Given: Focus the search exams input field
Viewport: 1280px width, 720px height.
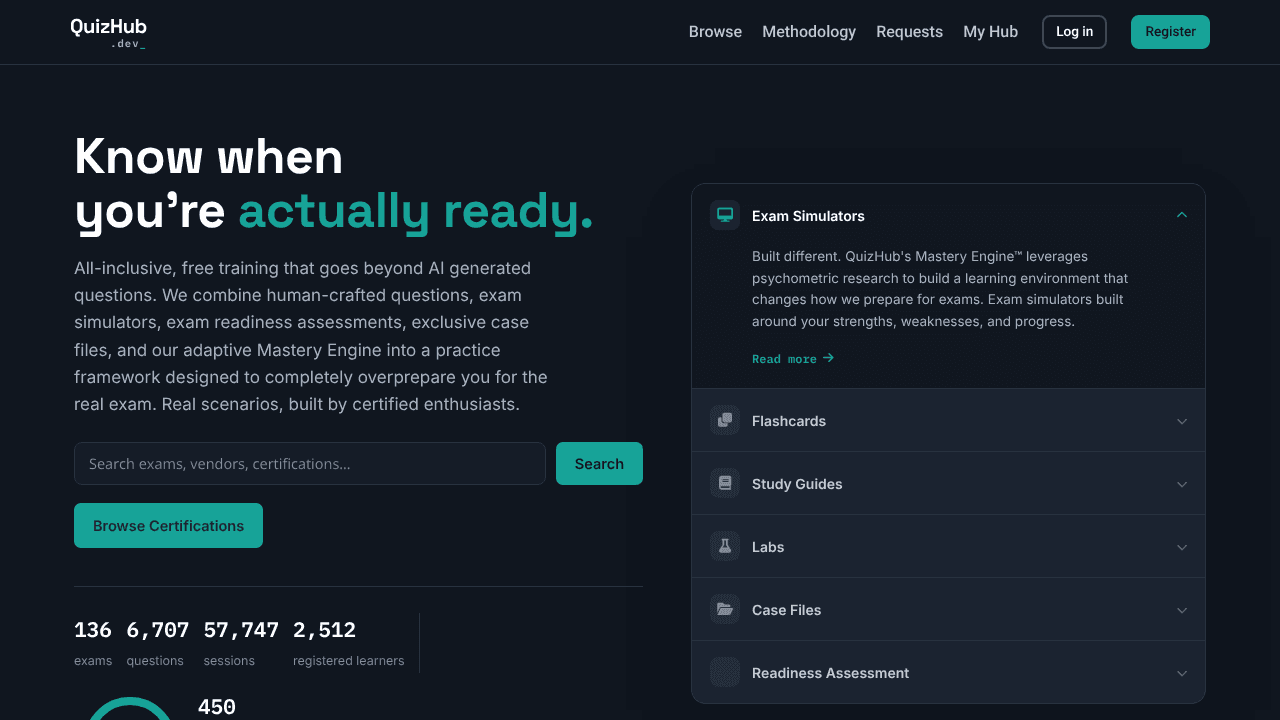Looking at the screenshot, I should pyautogui.click(x=310, y=463).
